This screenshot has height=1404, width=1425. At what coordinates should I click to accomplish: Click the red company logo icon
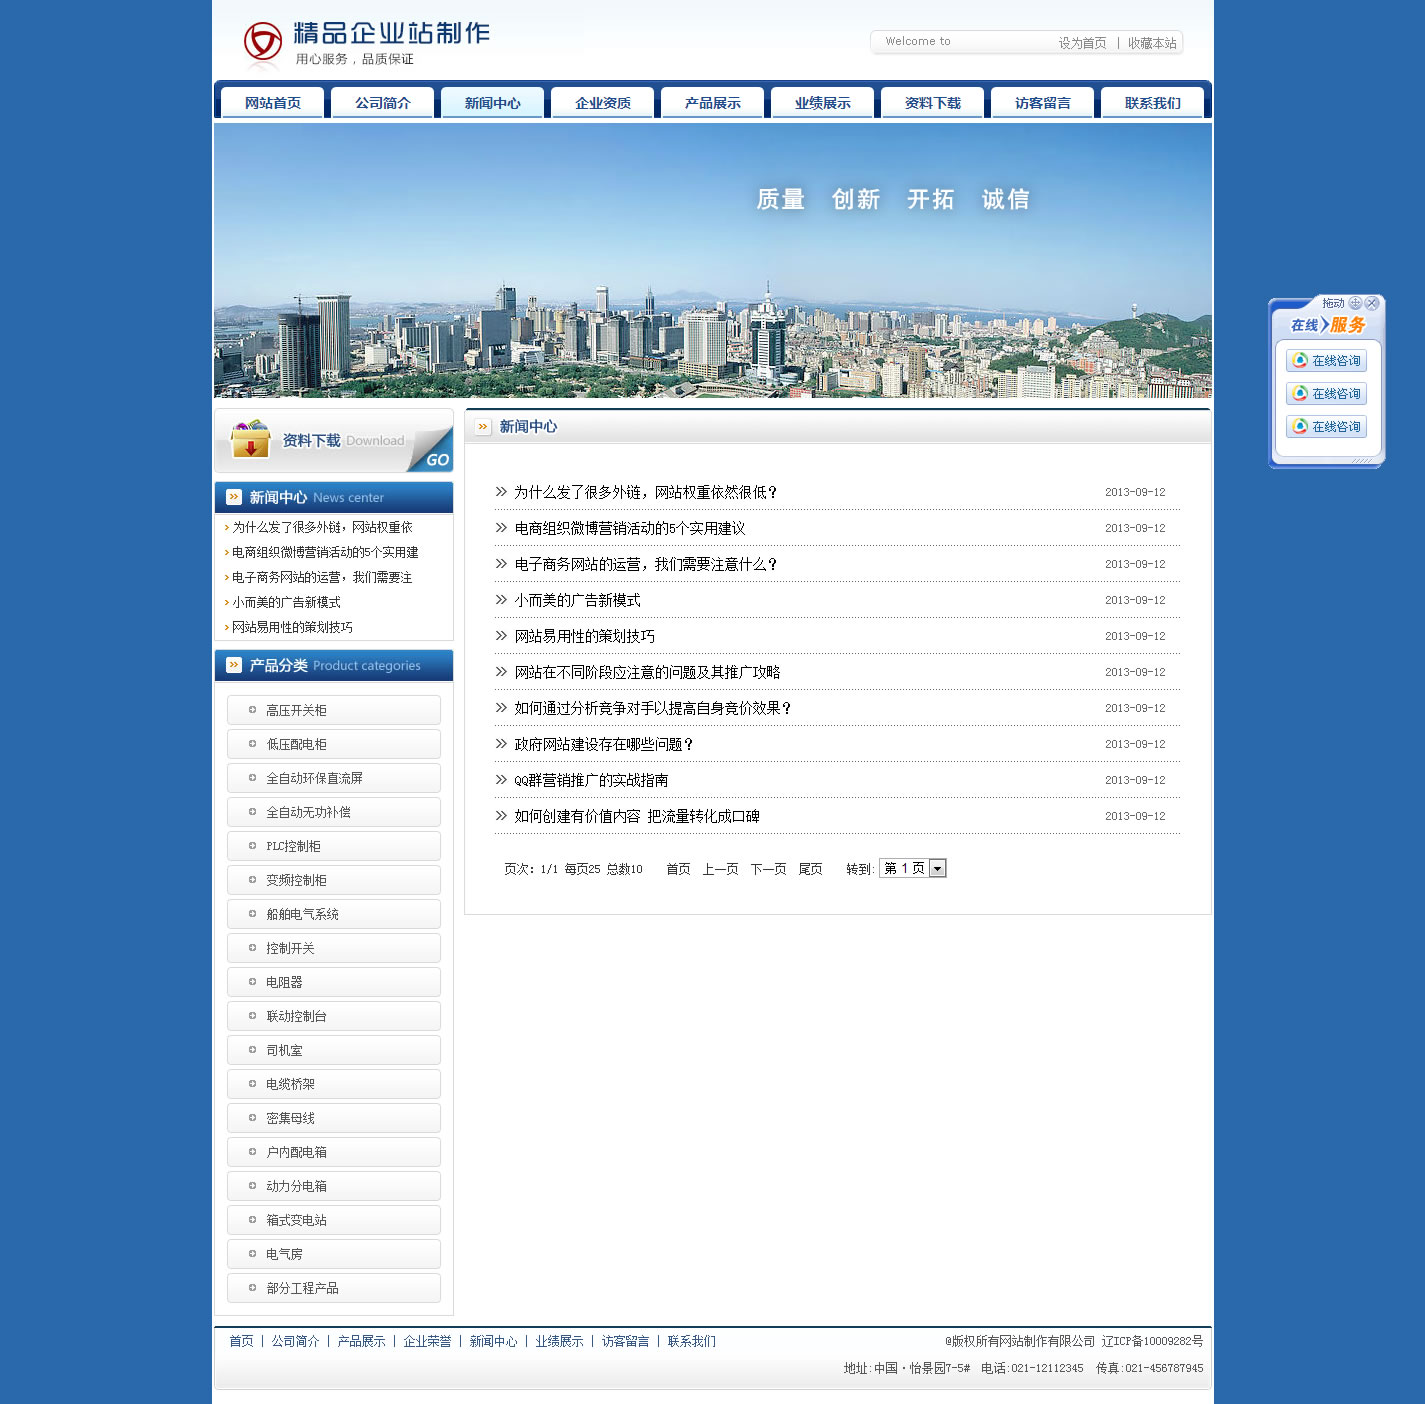(263, 43)
